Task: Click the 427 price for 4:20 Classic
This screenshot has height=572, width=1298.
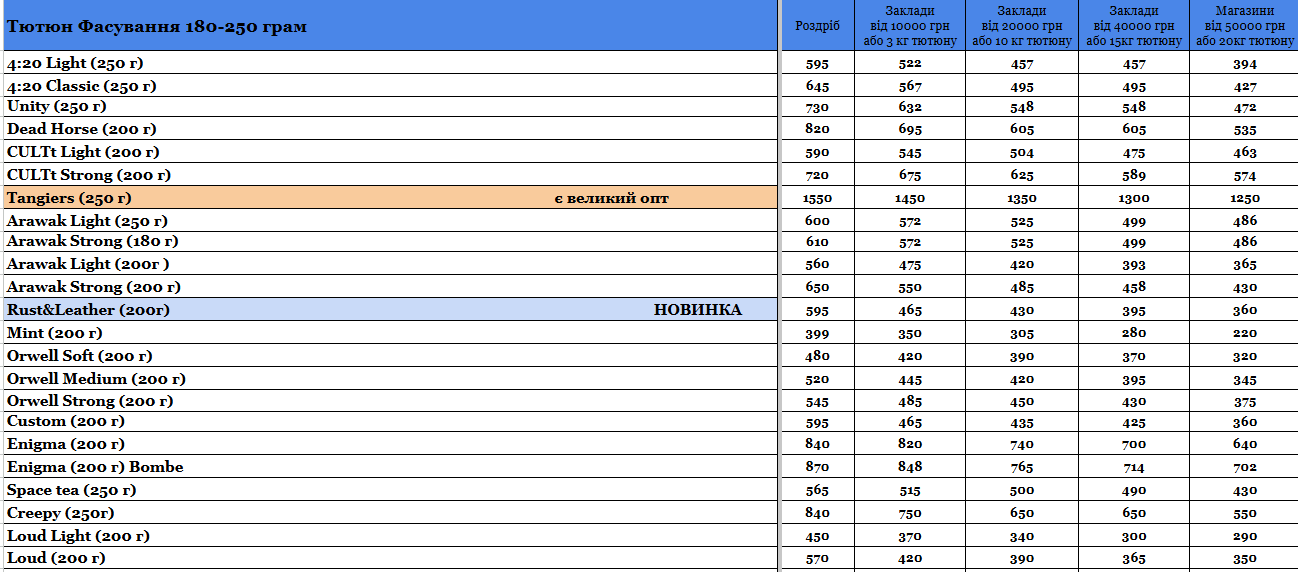Action: (x=1245, y=87)
